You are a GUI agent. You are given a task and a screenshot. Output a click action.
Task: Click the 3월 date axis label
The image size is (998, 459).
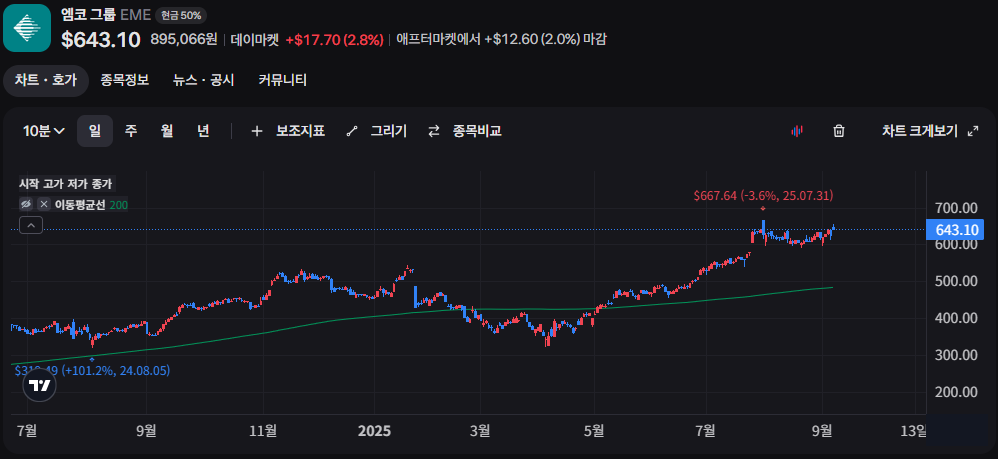(x=480, y=432)
